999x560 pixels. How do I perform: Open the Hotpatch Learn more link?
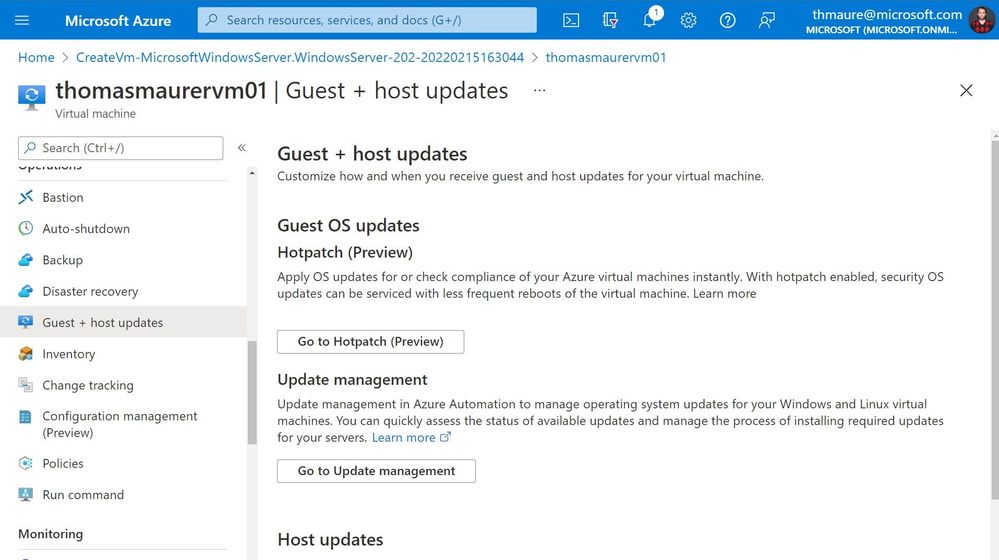point(724,294)
